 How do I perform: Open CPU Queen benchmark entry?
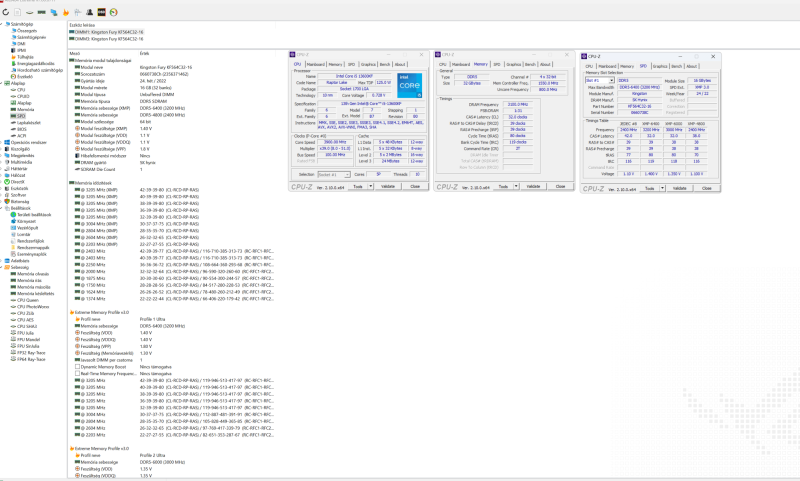click(x=28, y=300)
